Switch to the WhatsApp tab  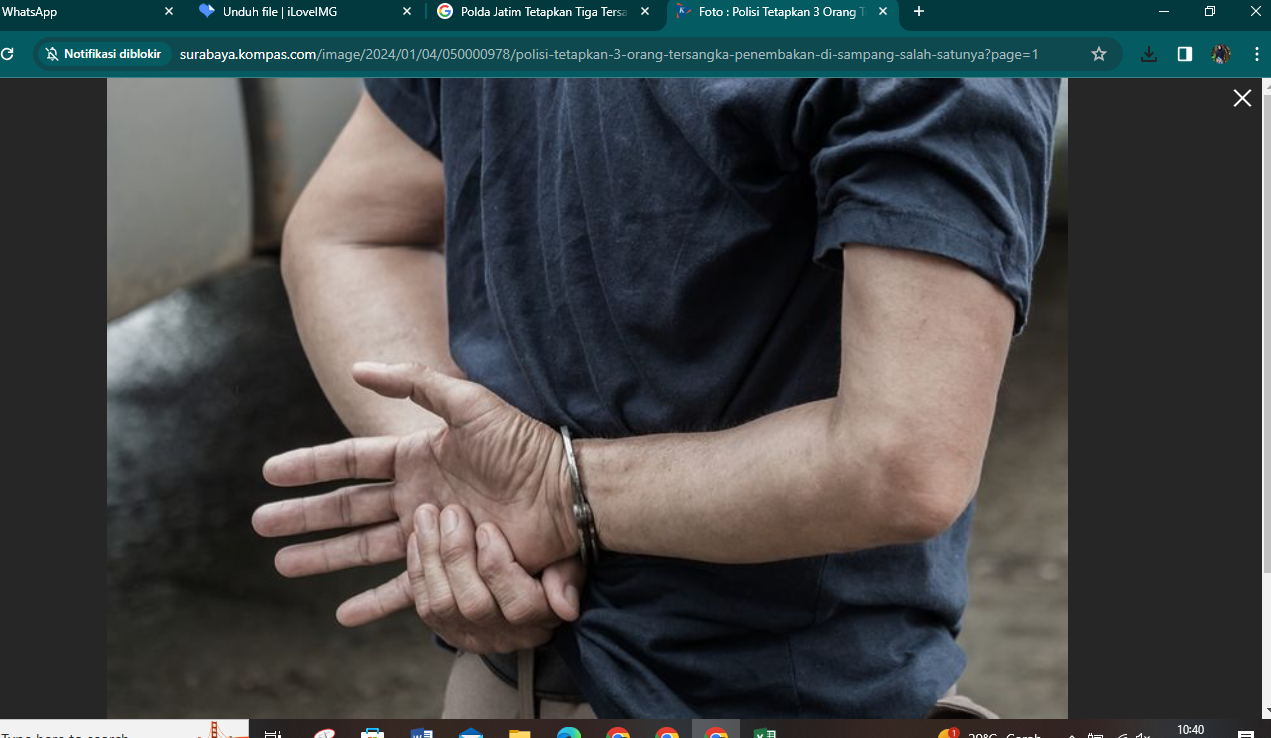click(82, 12)
